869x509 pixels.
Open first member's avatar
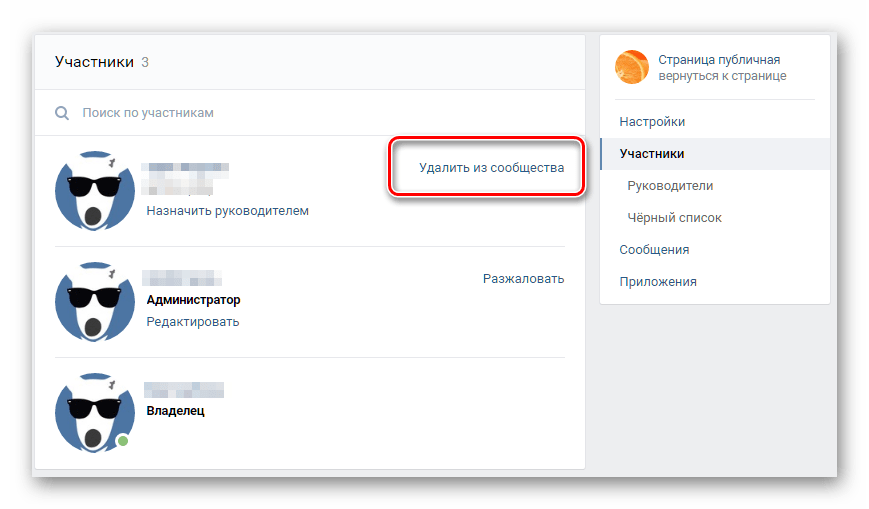[94, 191]
